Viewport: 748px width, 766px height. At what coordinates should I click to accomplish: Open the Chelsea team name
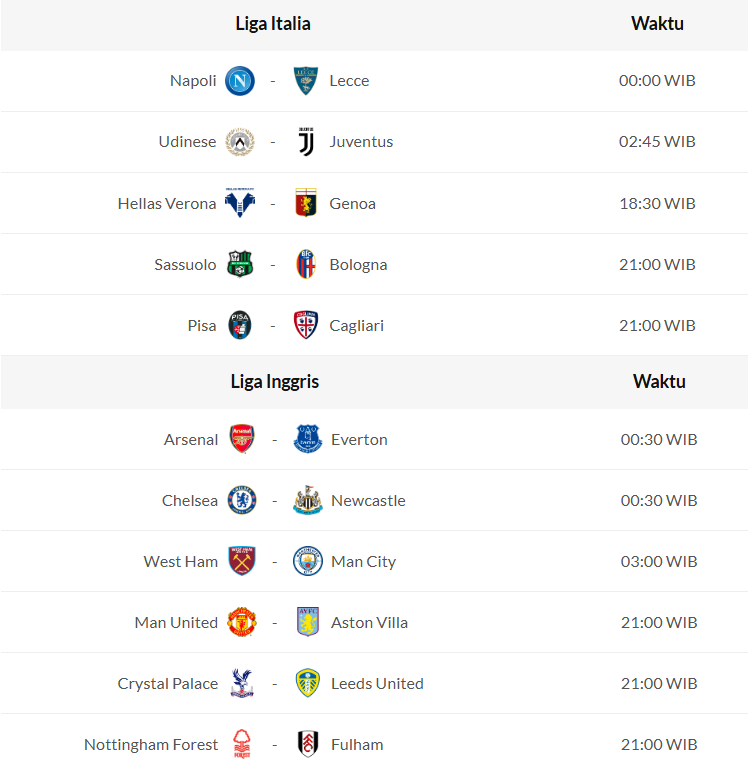point(190,501)
